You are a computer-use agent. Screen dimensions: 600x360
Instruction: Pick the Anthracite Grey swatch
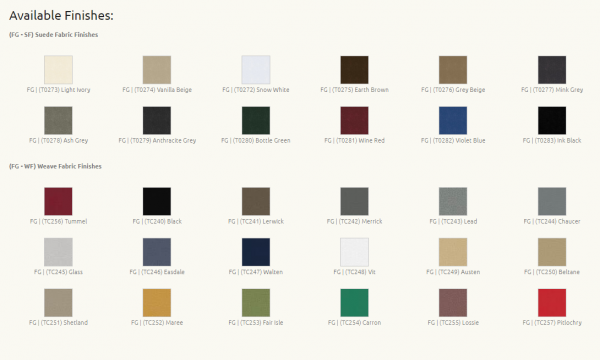157,121
